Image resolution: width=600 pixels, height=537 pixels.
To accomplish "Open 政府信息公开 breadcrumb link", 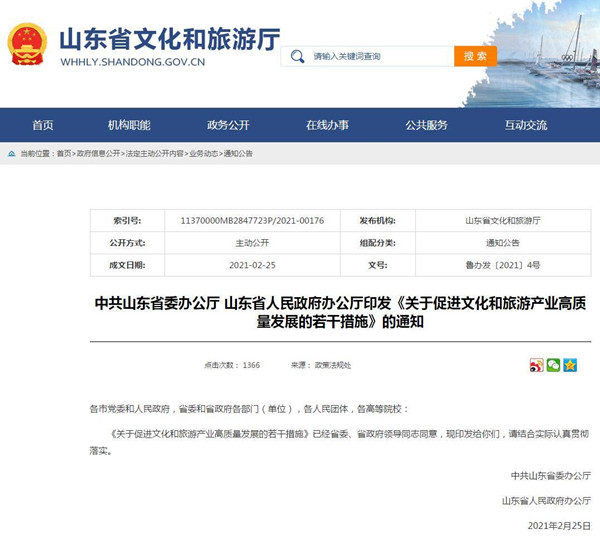I will [x=98, y=154].
